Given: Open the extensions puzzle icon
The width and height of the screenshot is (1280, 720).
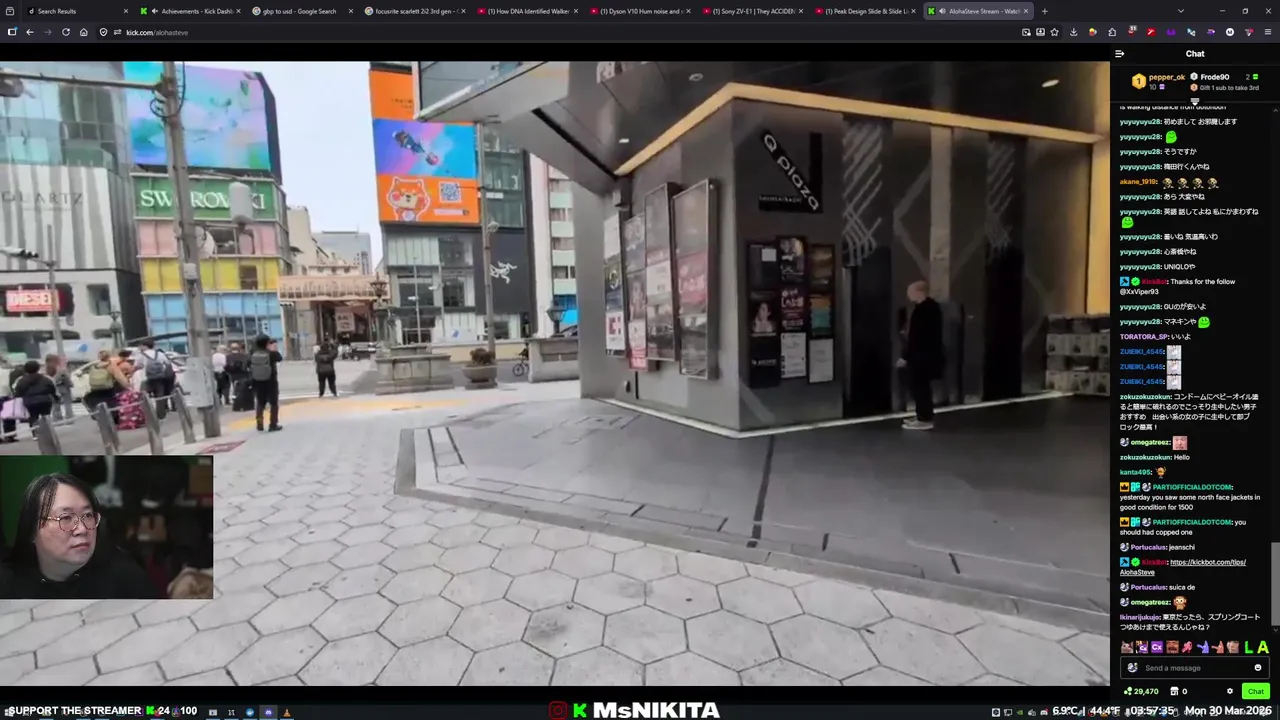Looking at the screenshot, I should [x=1111, y=32].
